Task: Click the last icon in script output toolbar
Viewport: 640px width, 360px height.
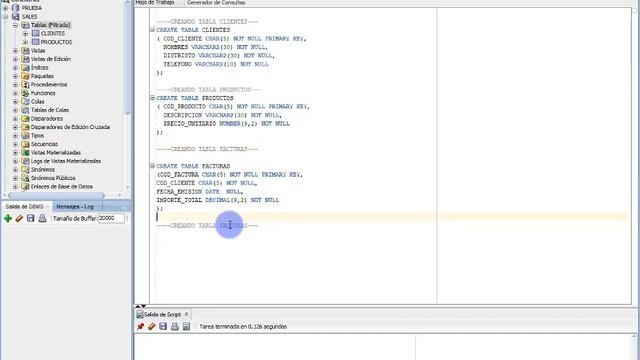Action: pos(187,327)
